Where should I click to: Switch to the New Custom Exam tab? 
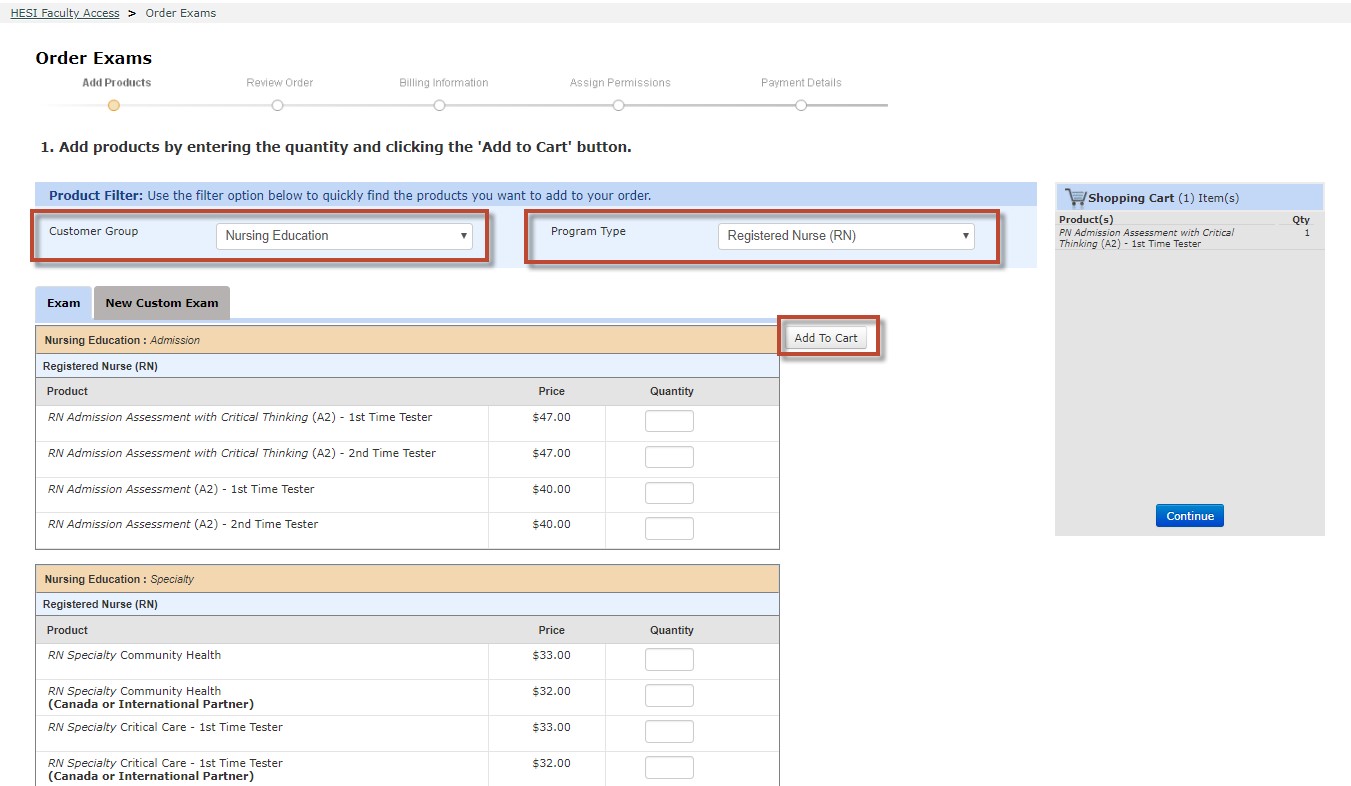pos(162,303)
